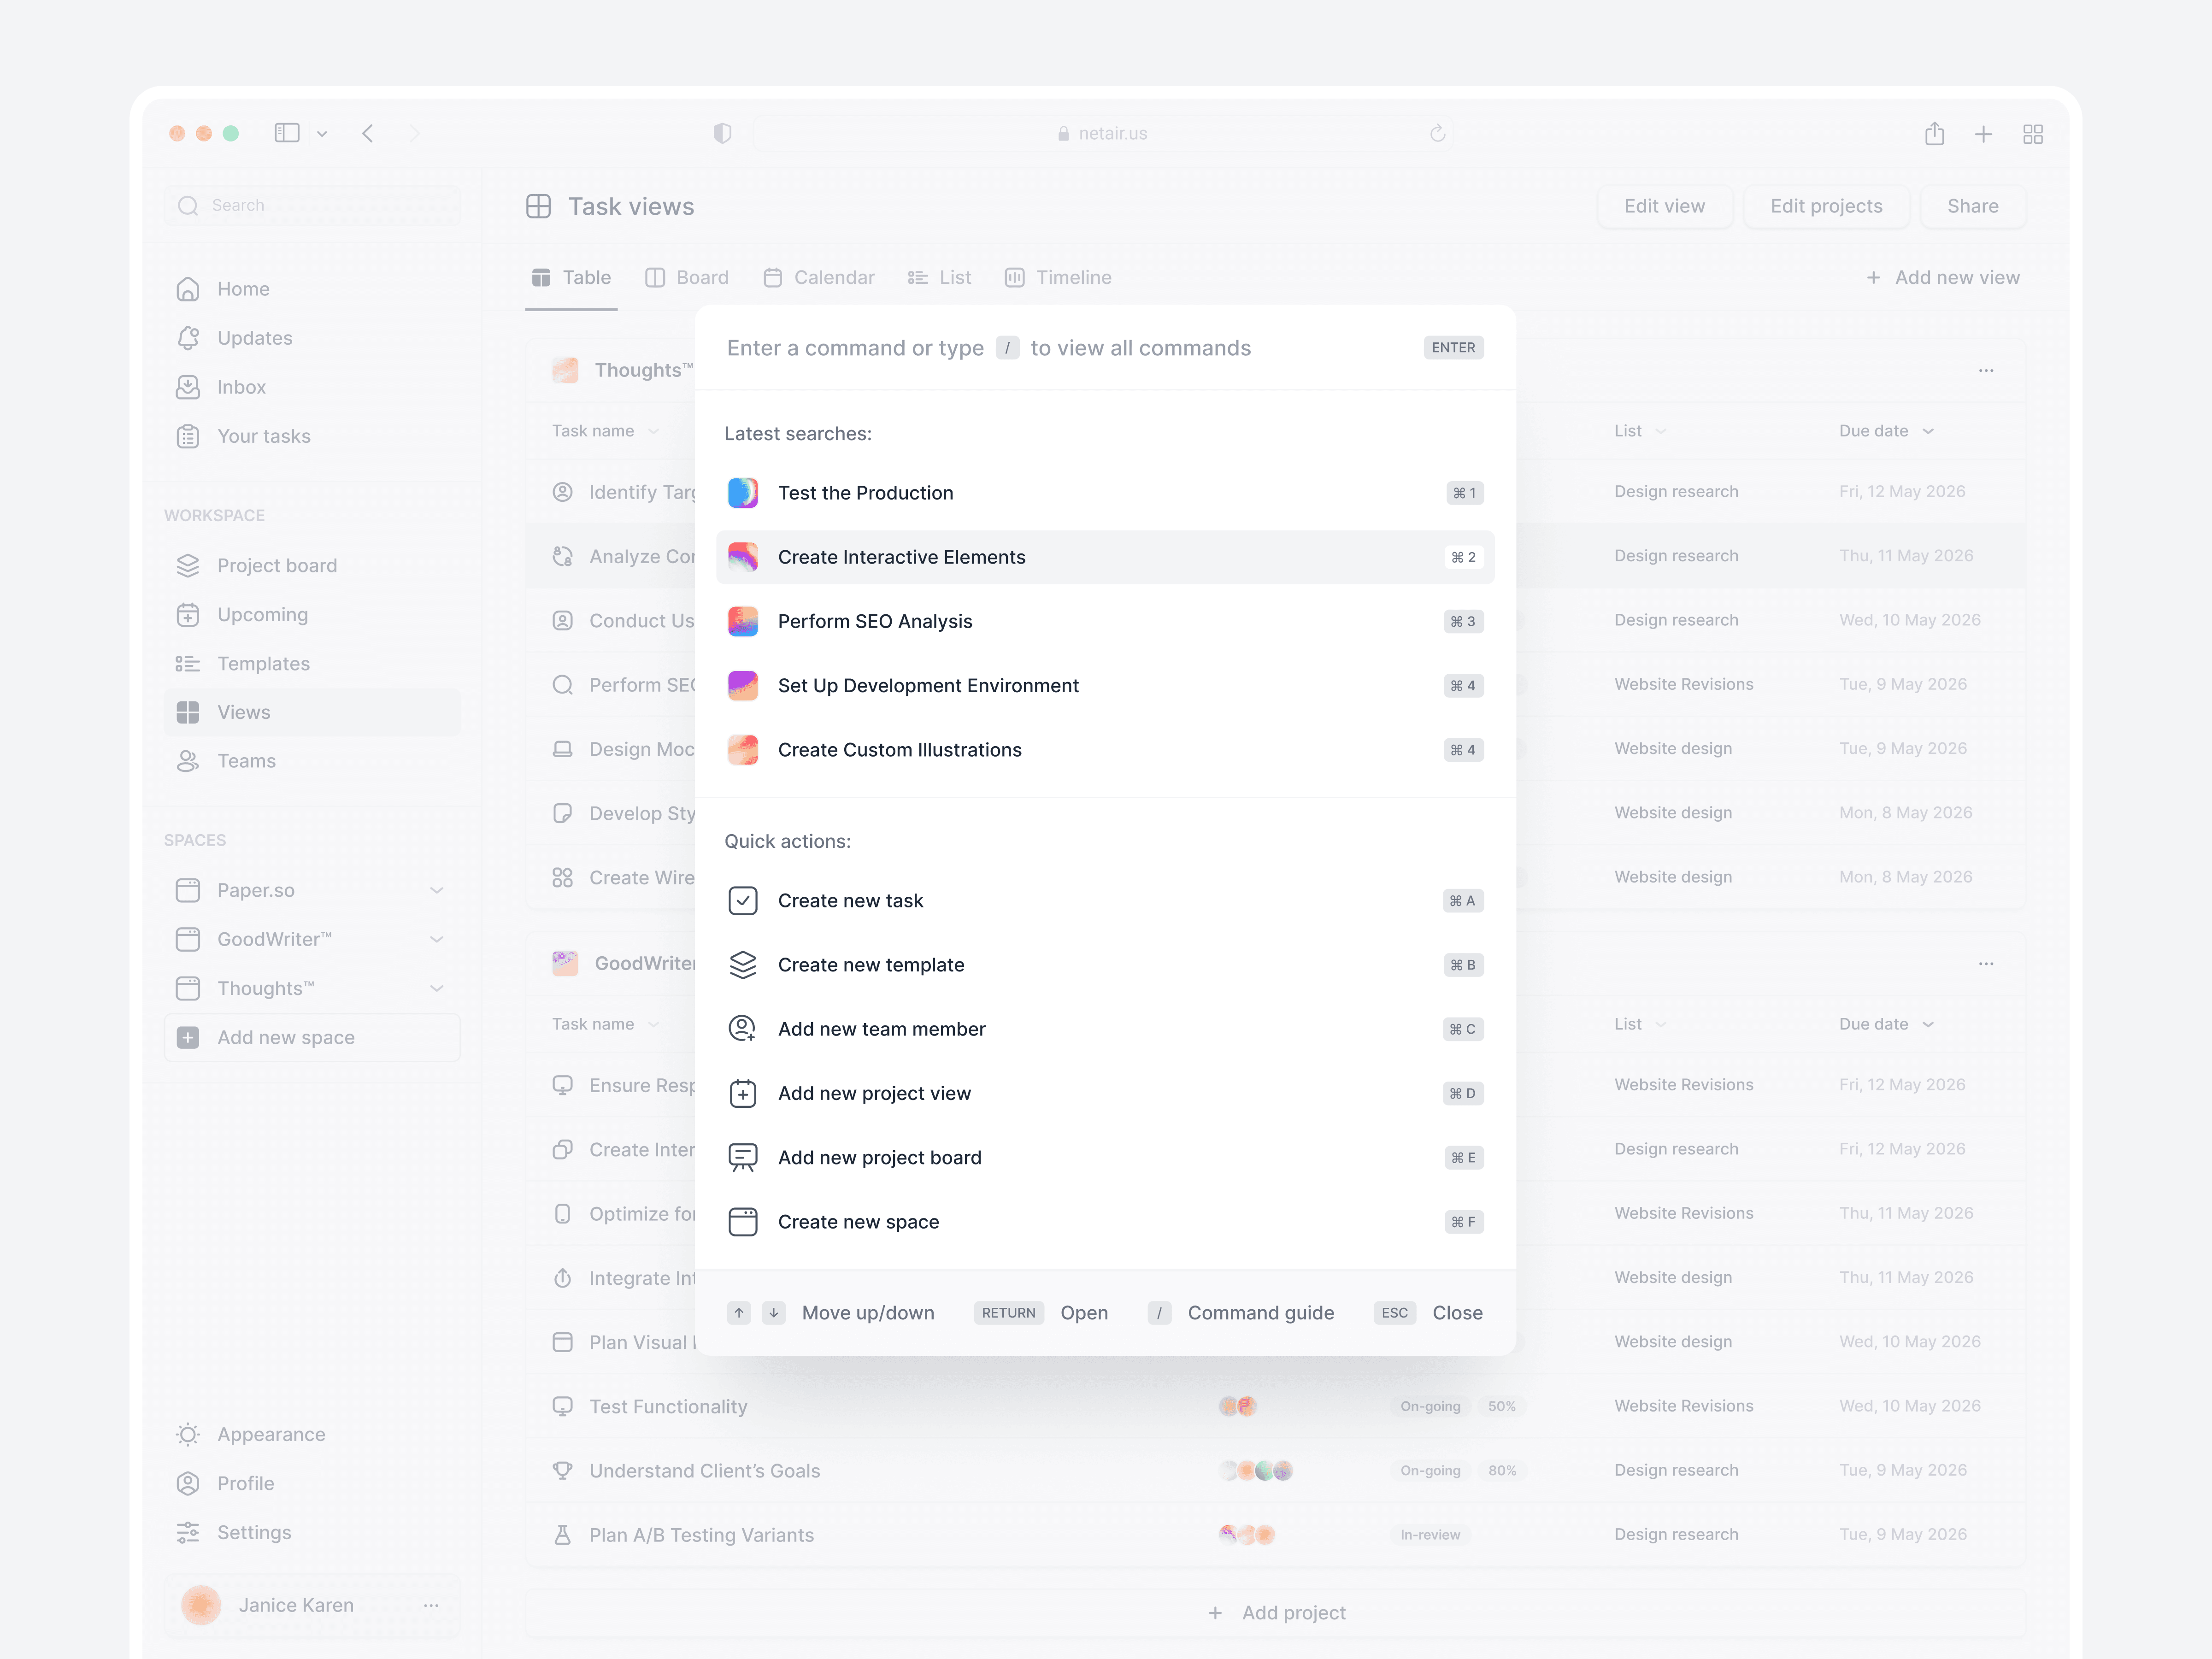The height and width of the screenshot is (1659, 2212).
Task: Switch to the Board tab
Action: point(687,277)
